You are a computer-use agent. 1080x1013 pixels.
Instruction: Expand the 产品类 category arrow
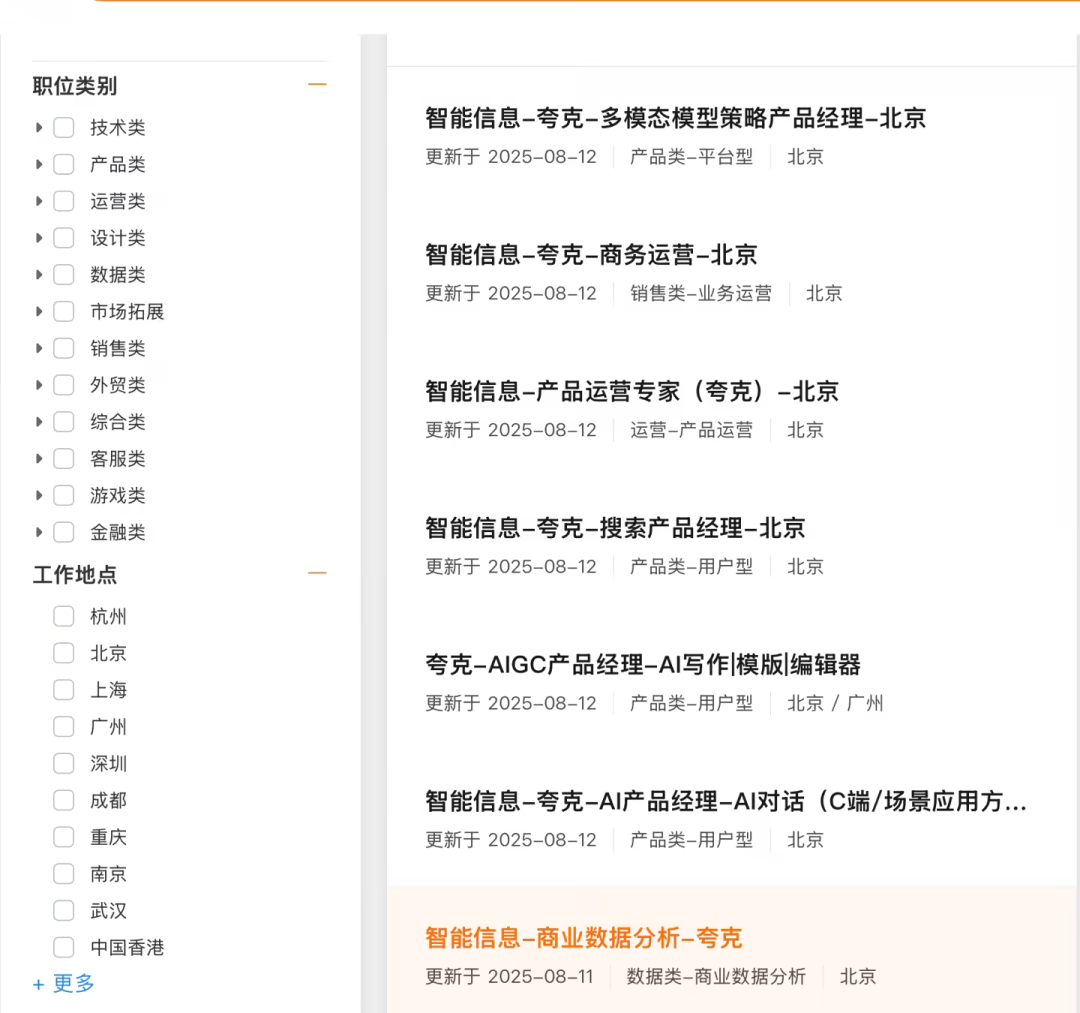click(x=39, y=165)
